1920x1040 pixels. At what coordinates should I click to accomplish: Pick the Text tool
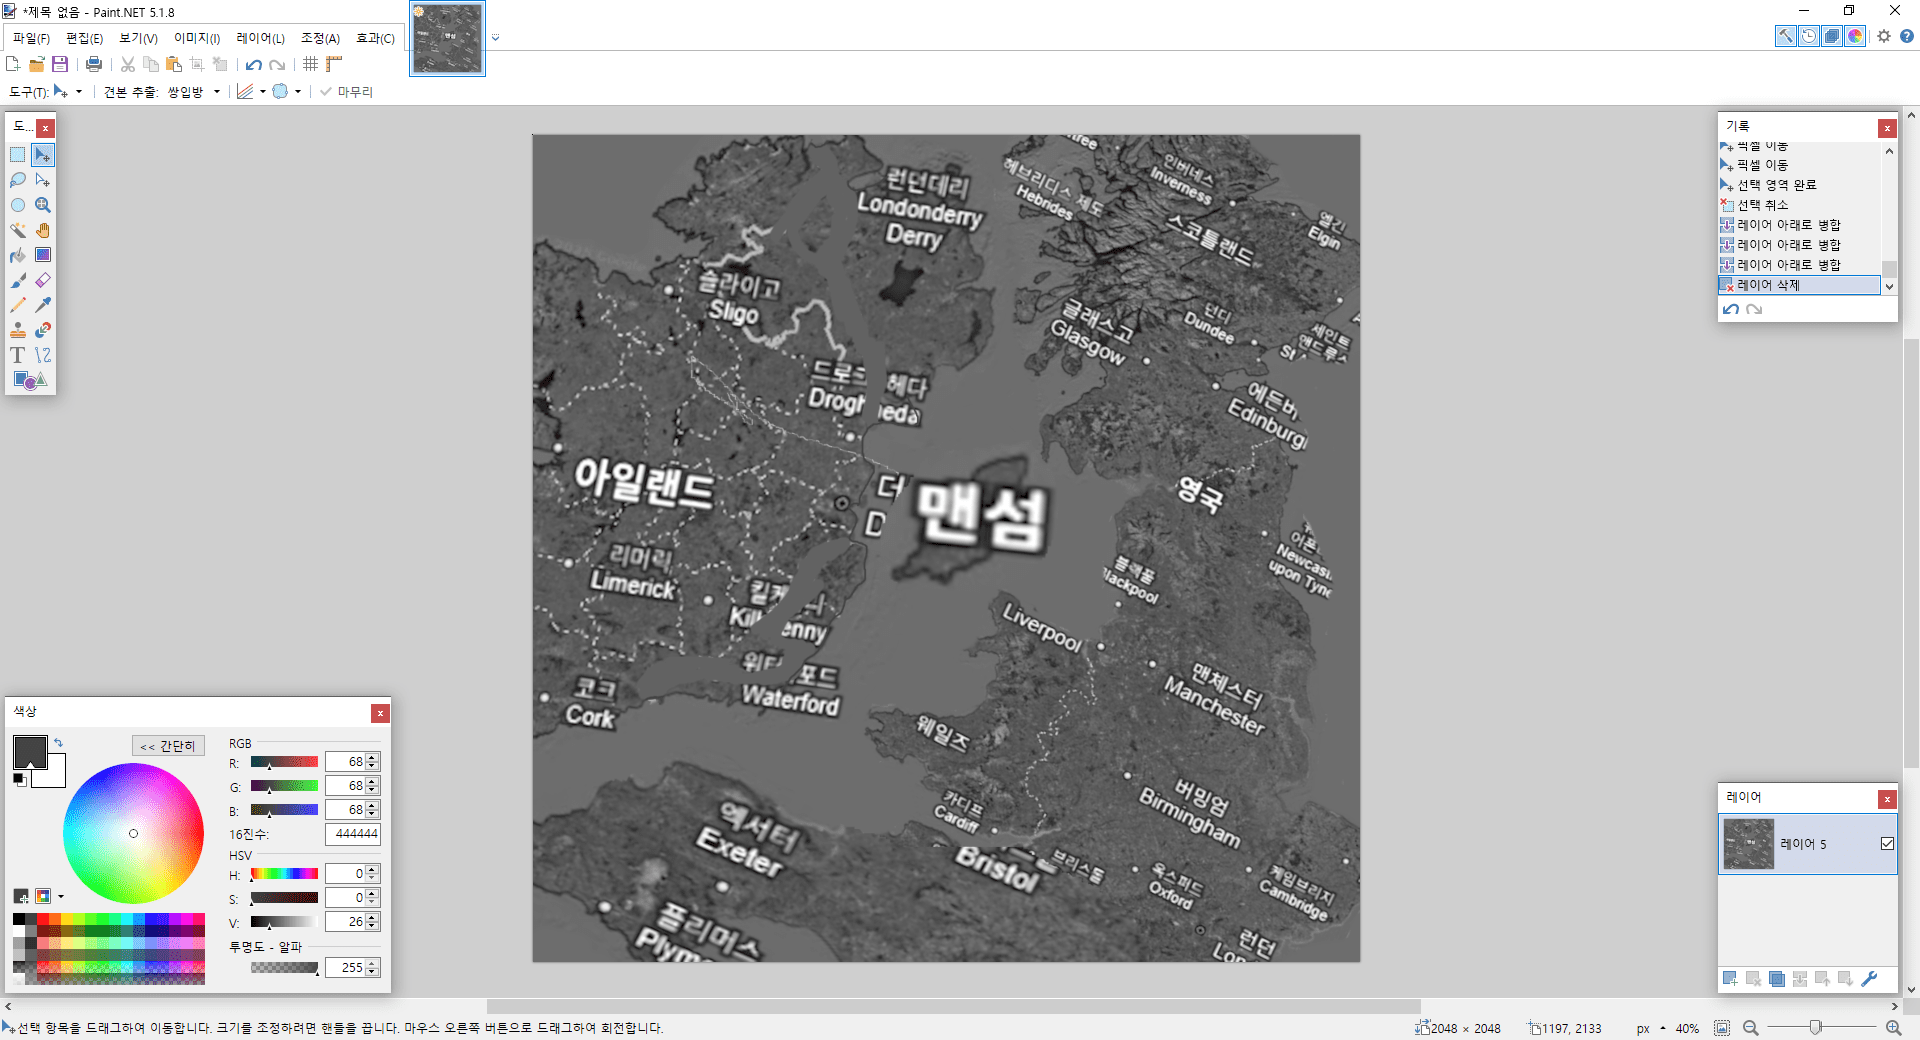click(18, 355)
